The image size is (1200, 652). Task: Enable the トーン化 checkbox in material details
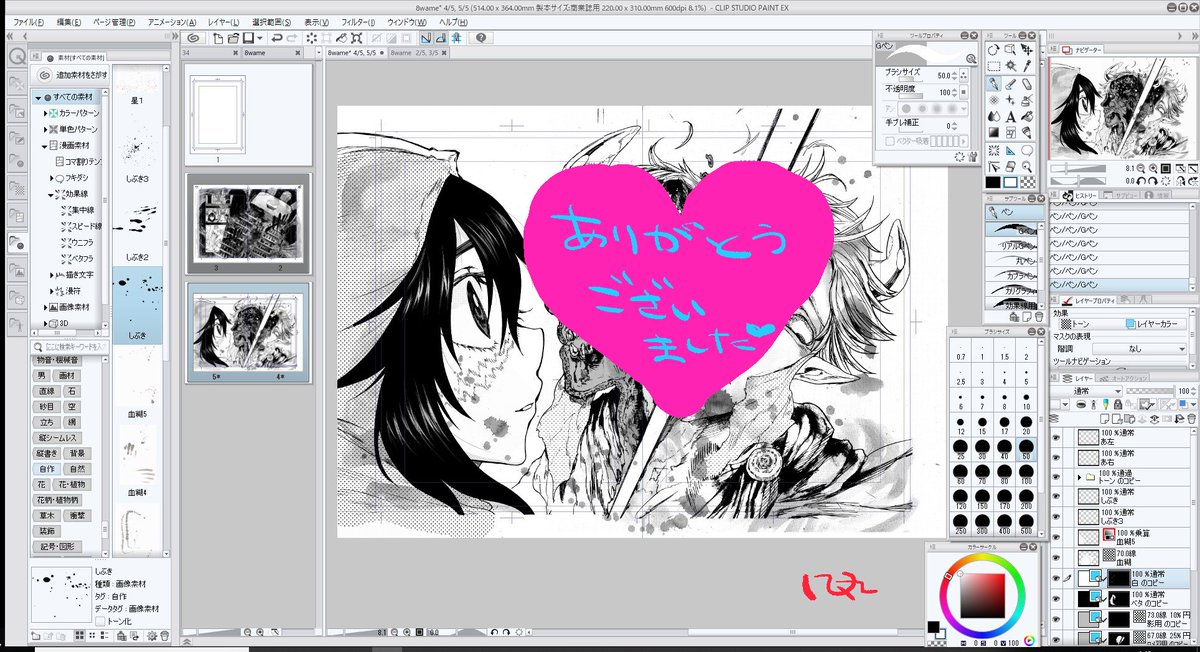[x=101, y=621]
